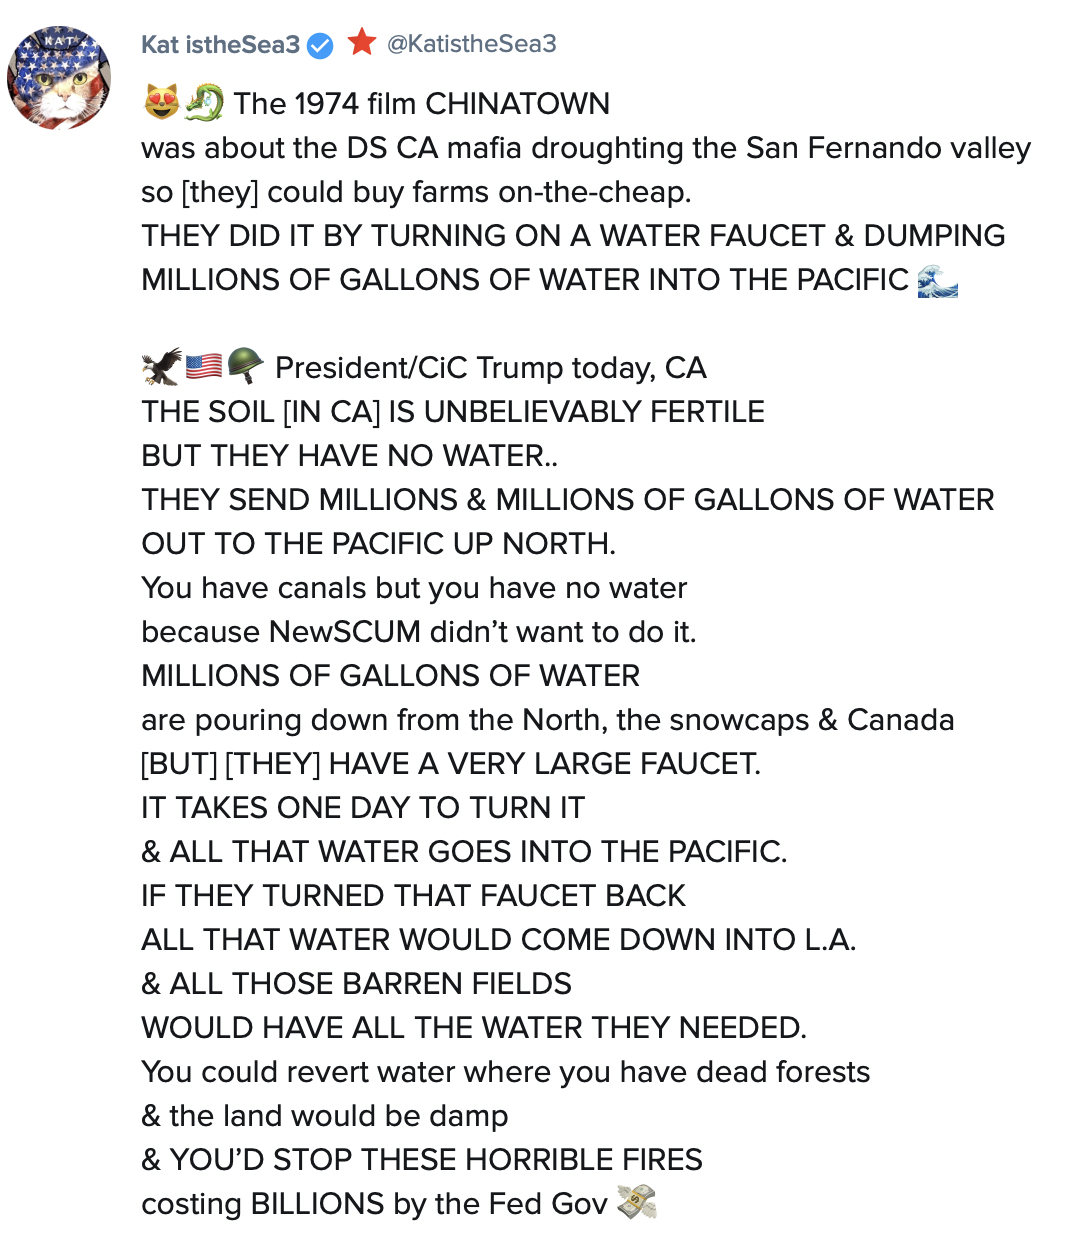Click the American flag emoji
The width and height of the screenshot is (1088, 1242).
(x=204, y=367)
